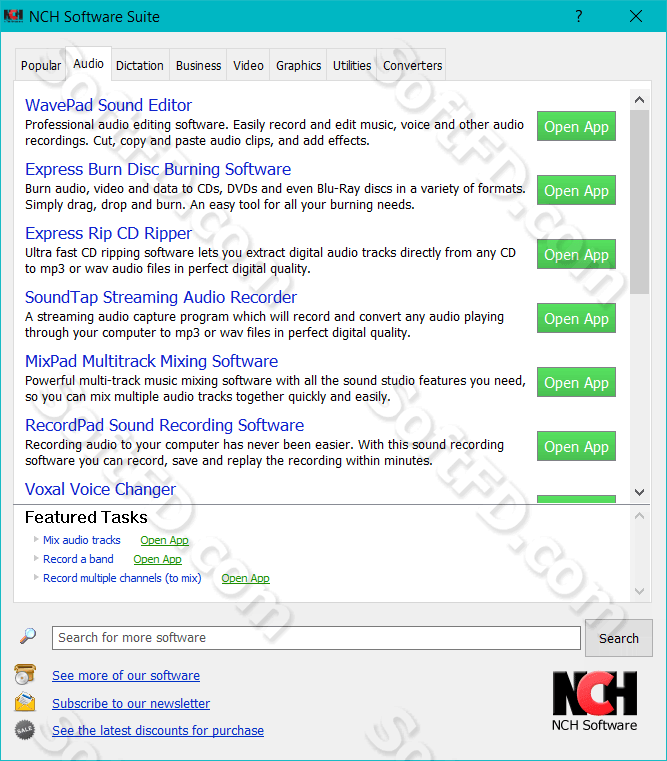Image resolution: width=667 pixels, height=761 pixels.
Task: Click the software list scrollbar thumb
Action: coord(639,202)
